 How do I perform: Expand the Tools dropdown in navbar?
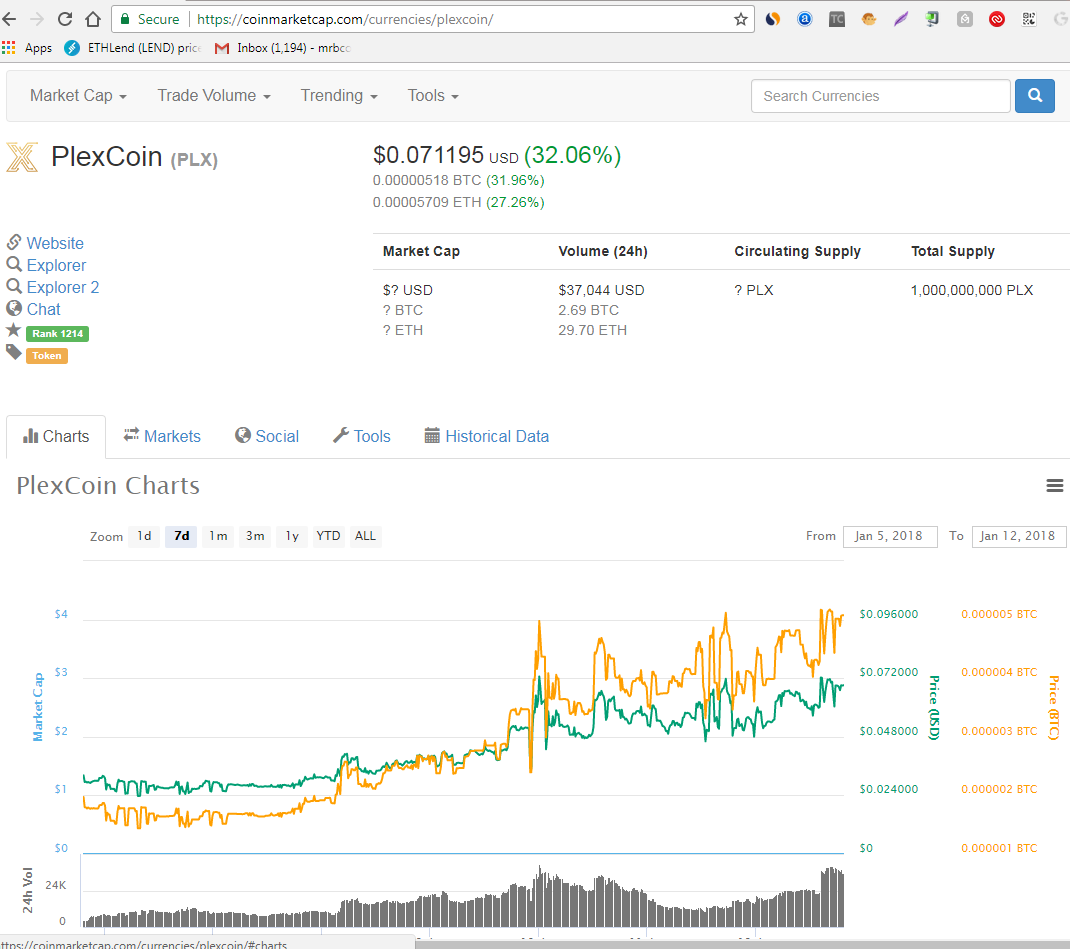tap(433, 96)
